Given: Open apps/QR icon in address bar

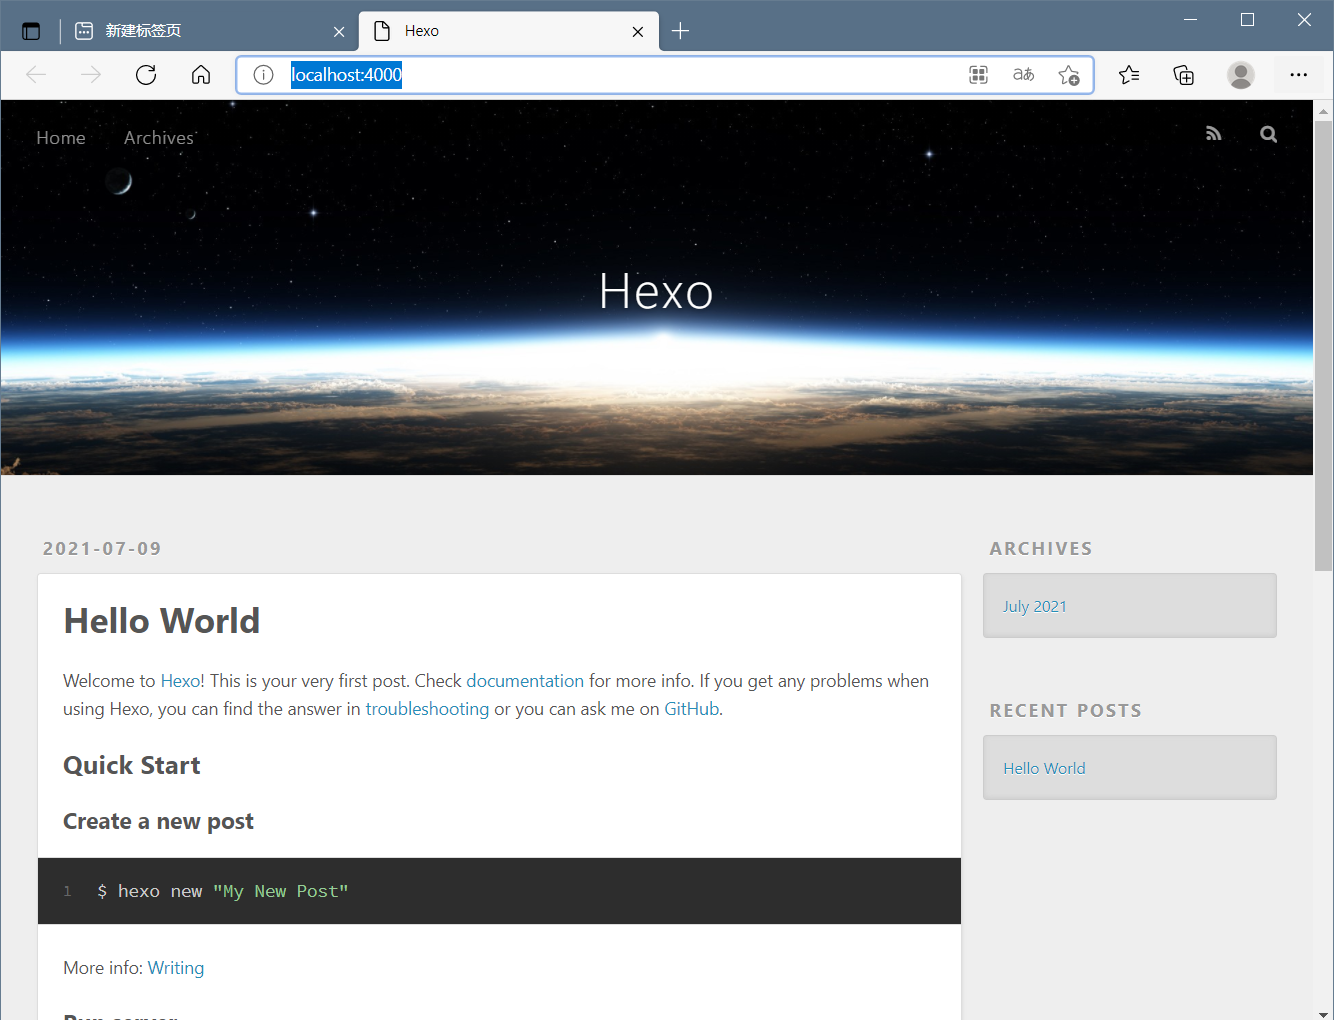Looking at the screenshot, I should click(x=979, y=75).
